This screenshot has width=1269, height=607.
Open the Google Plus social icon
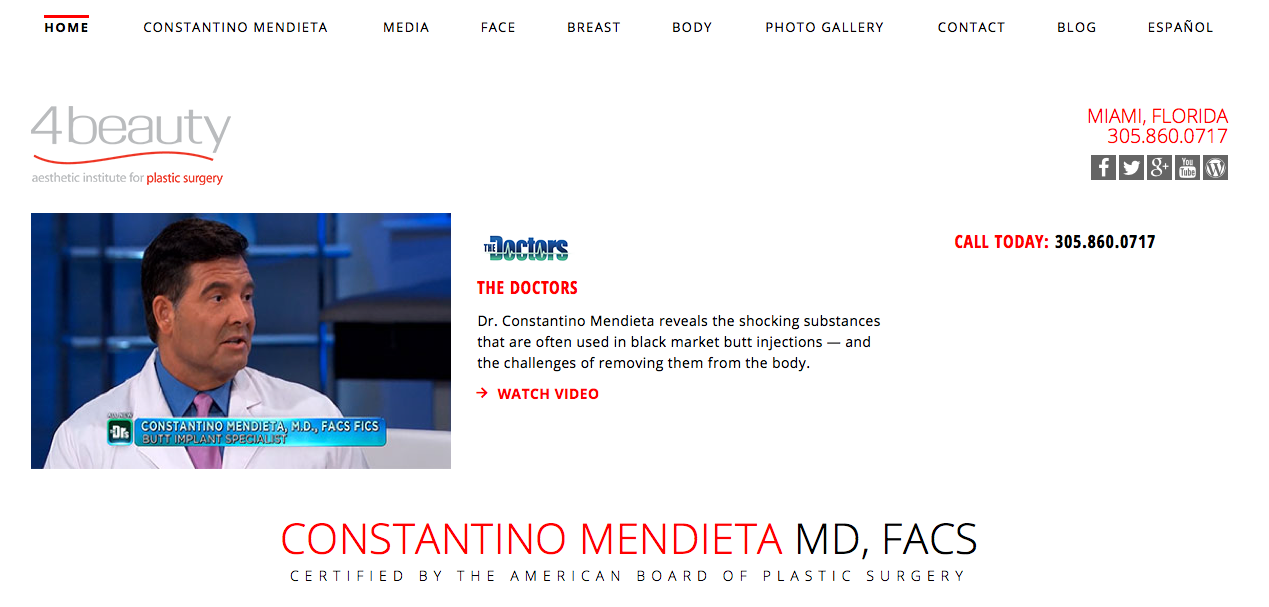[x=1159, y=168]
